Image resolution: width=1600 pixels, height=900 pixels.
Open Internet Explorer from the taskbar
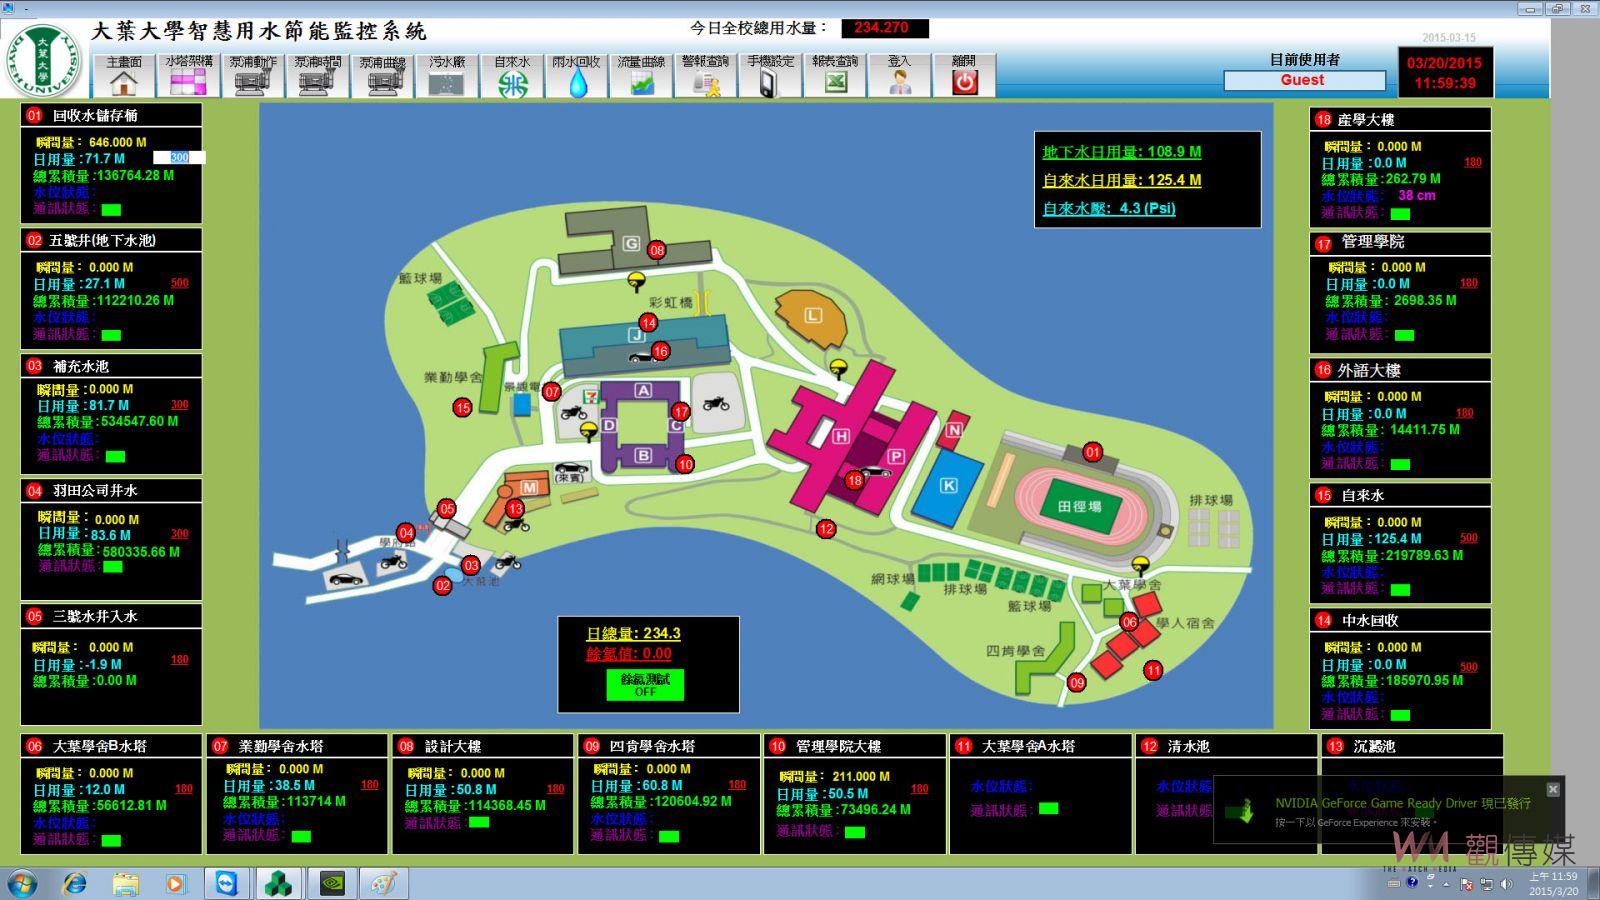(75, 883)
